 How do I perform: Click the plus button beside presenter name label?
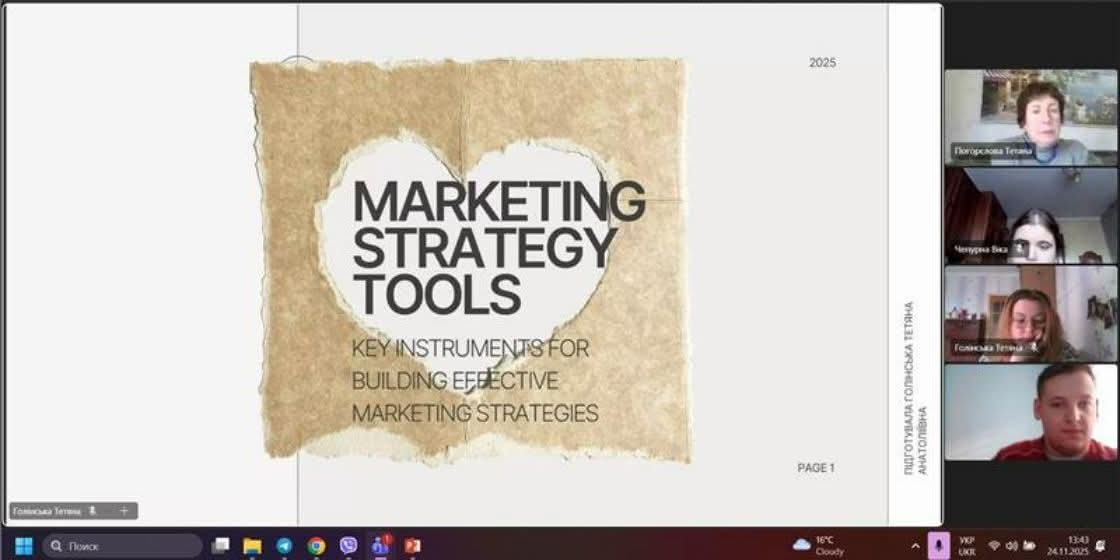point(124,511)
